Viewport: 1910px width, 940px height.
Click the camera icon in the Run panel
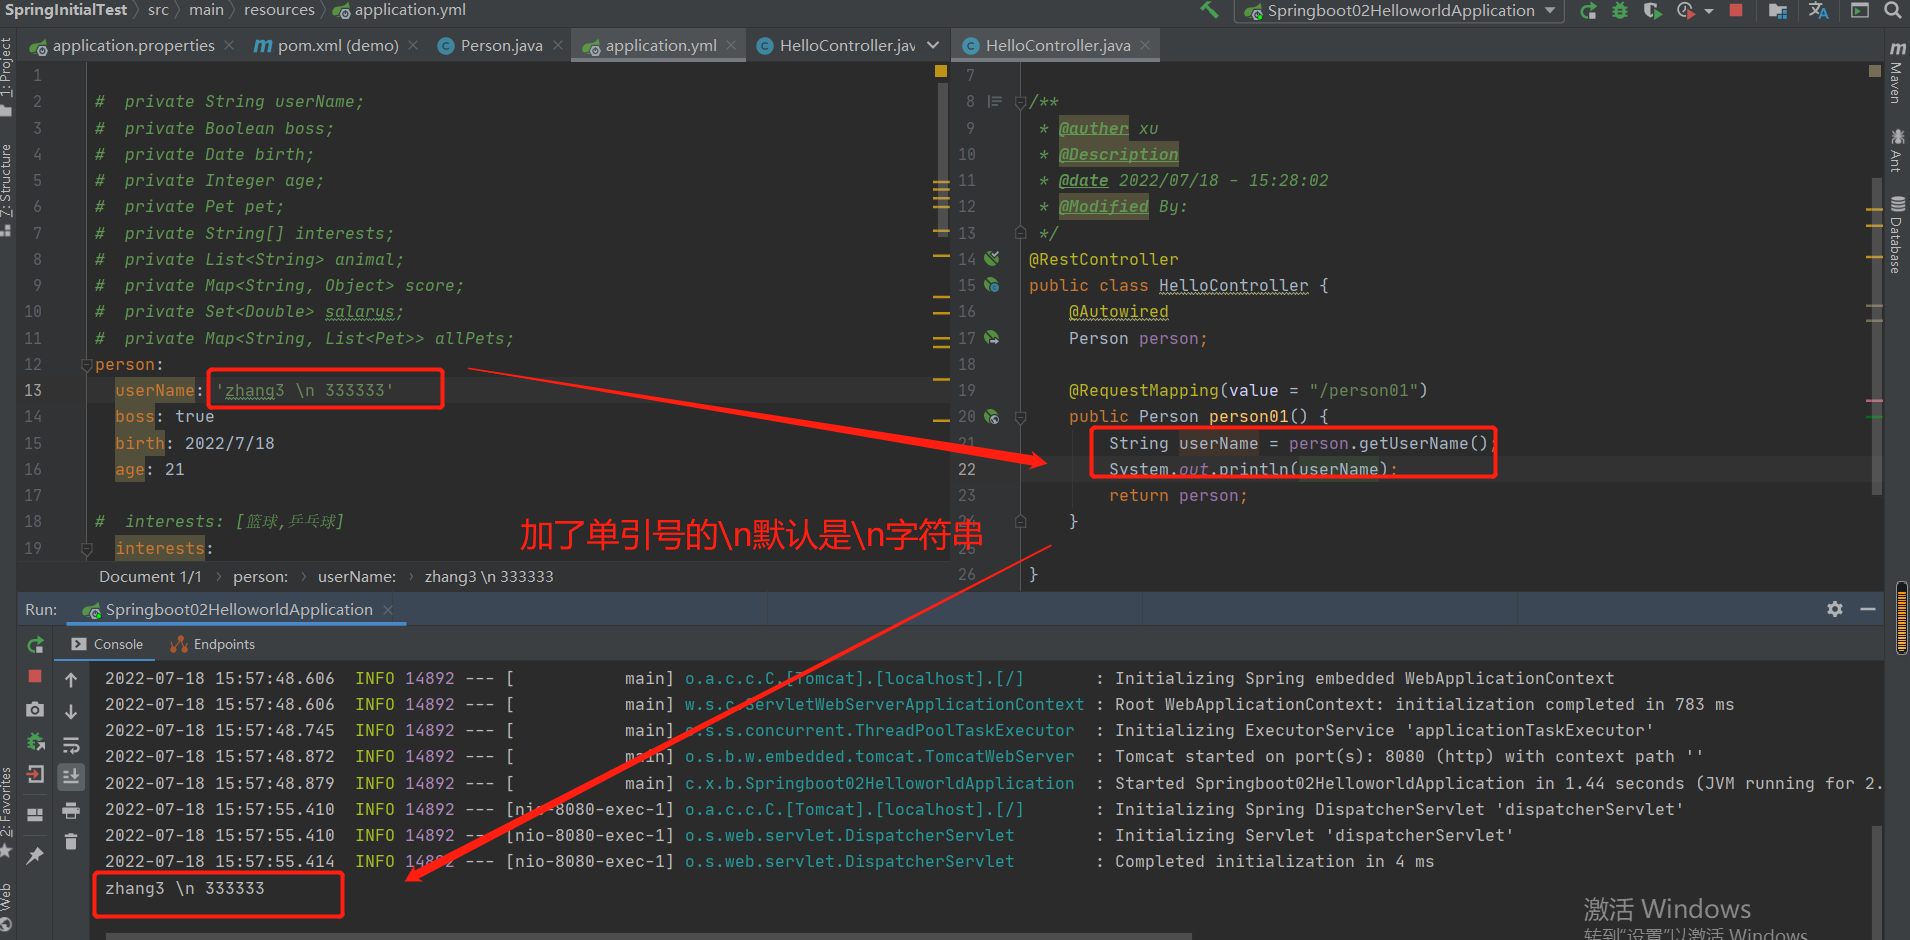click(35, 710)
